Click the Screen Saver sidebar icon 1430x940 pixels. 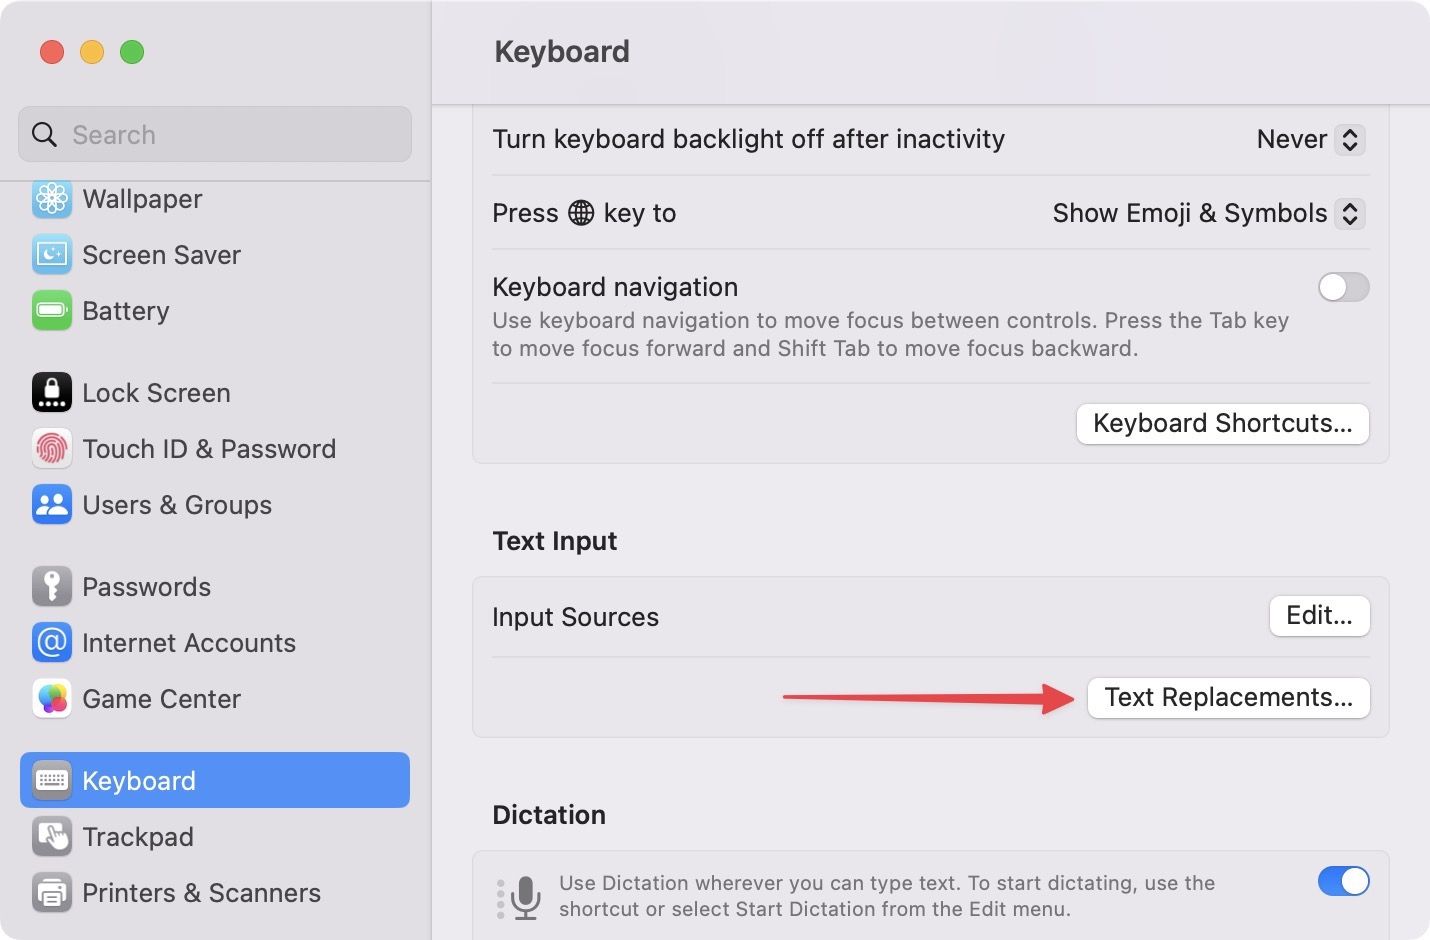(x=52, y=255)
